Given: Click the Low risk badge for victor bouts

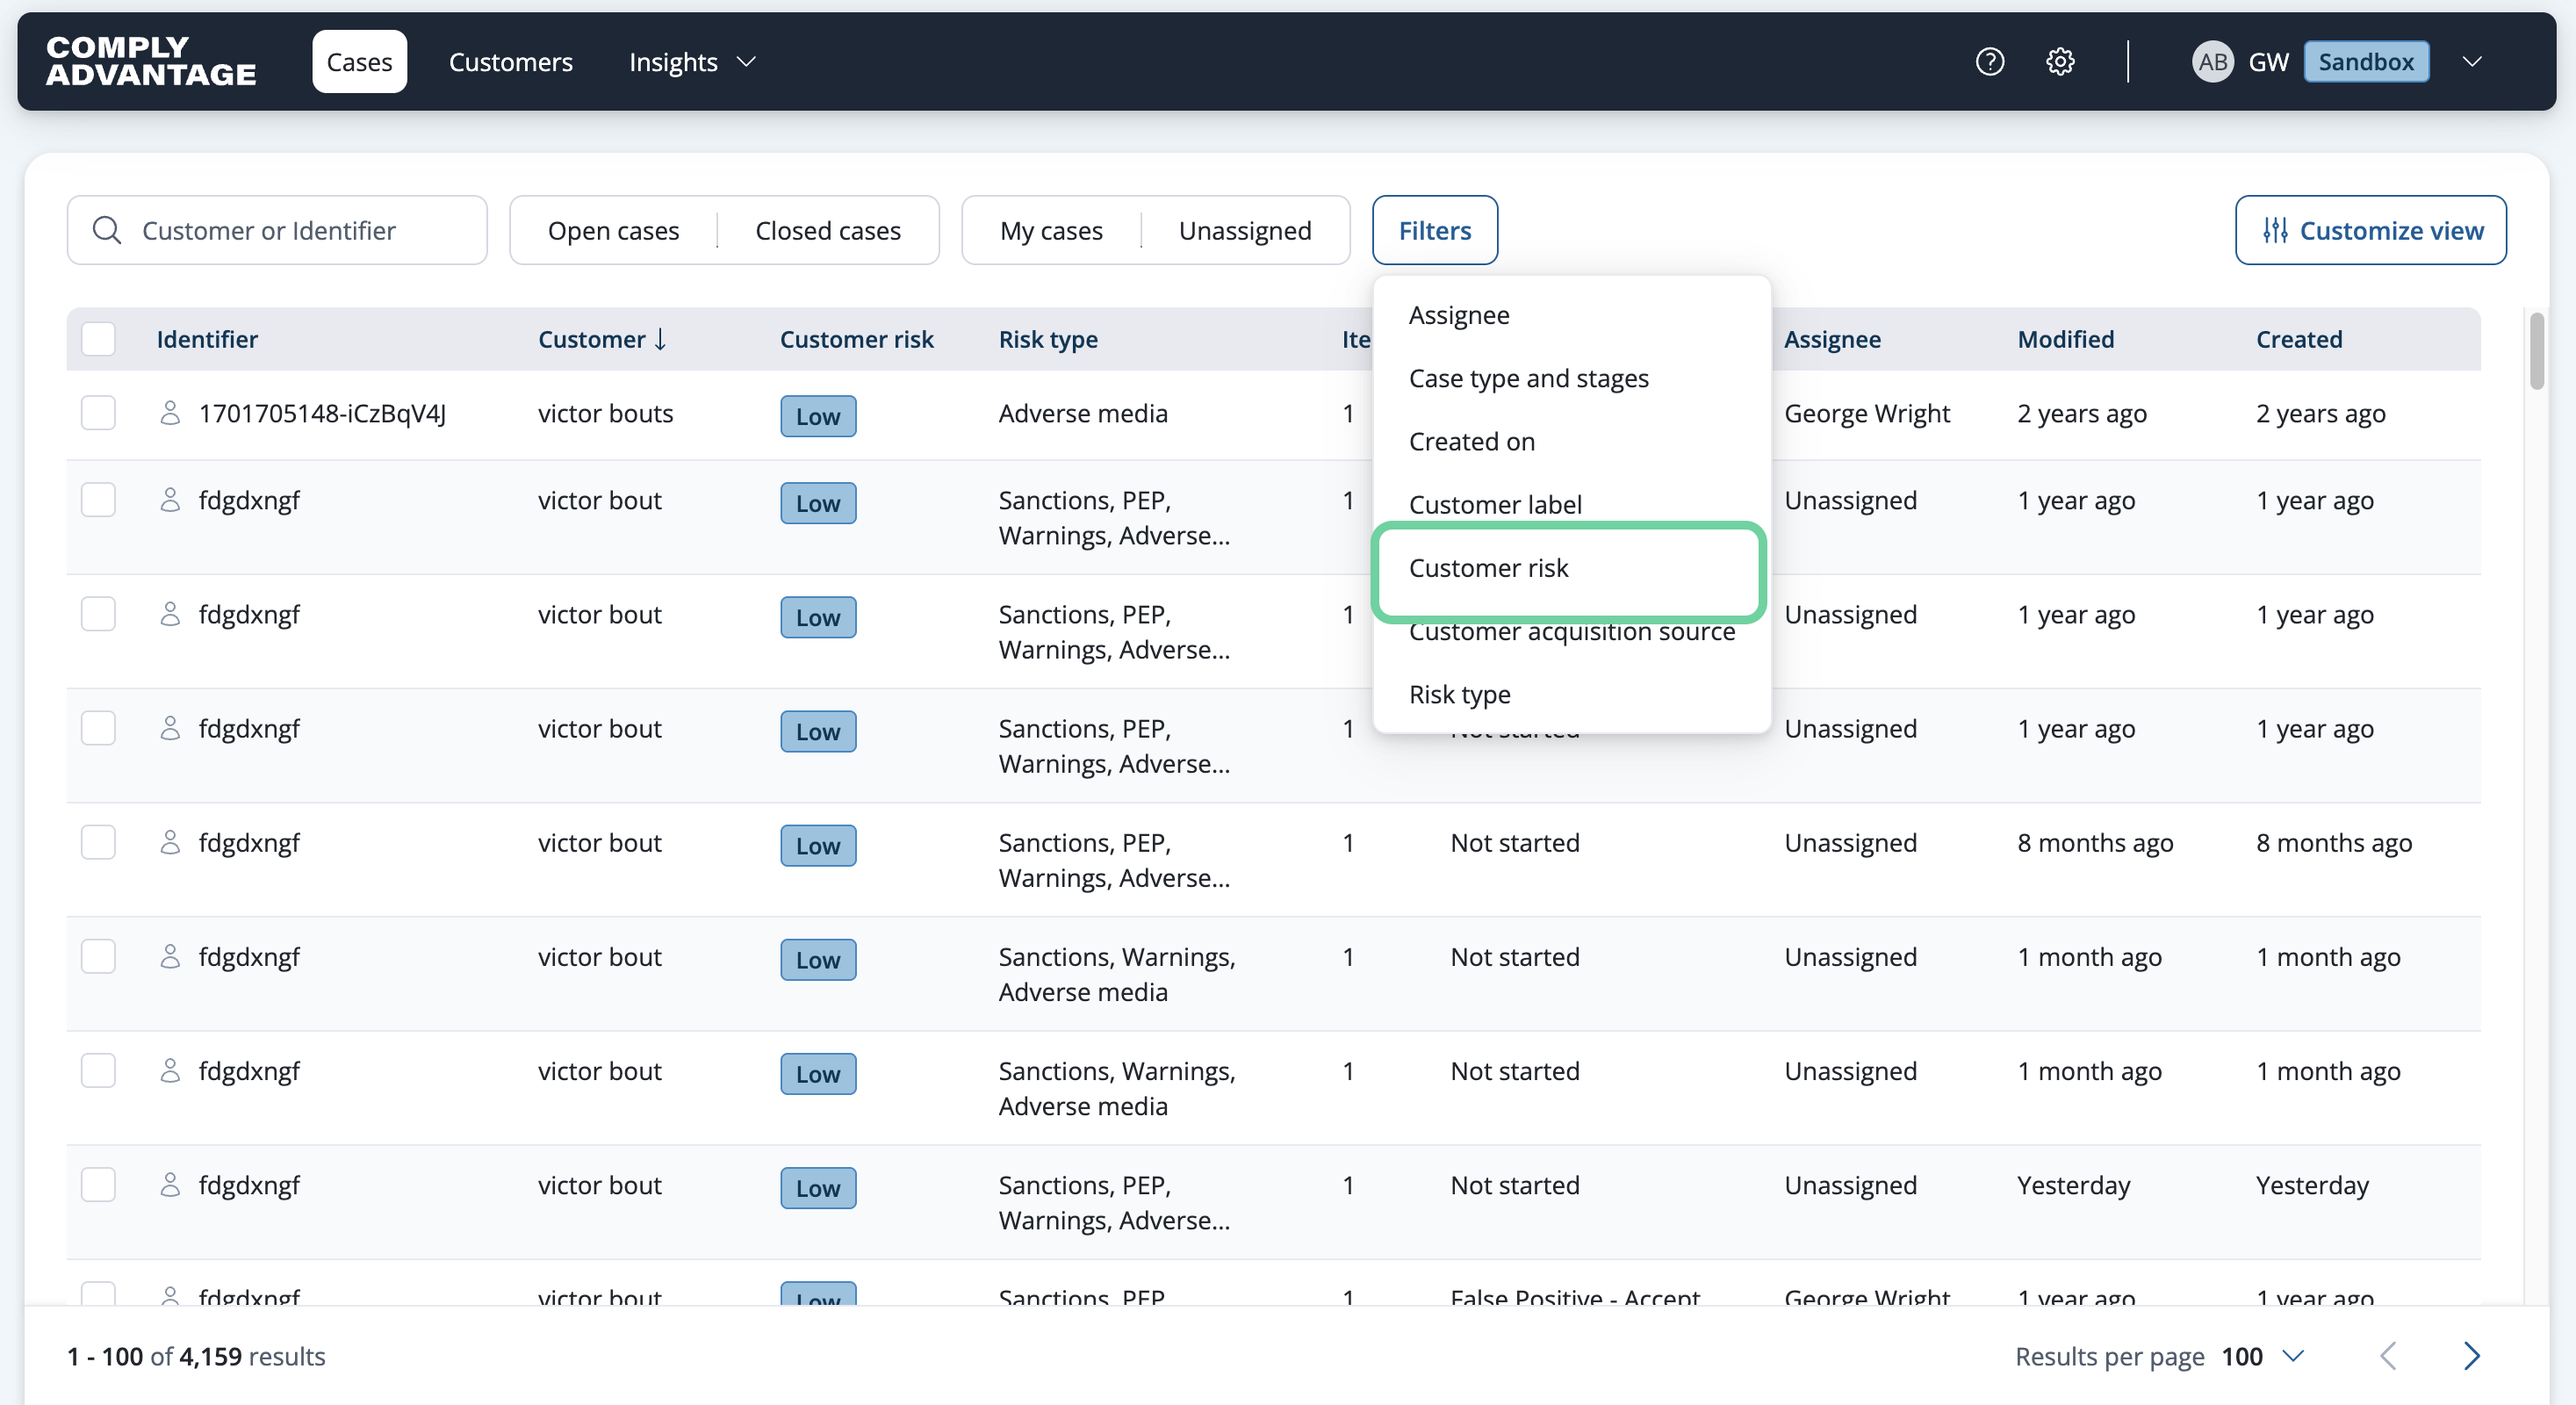Looking at the screenshot, I should (818, 416).
